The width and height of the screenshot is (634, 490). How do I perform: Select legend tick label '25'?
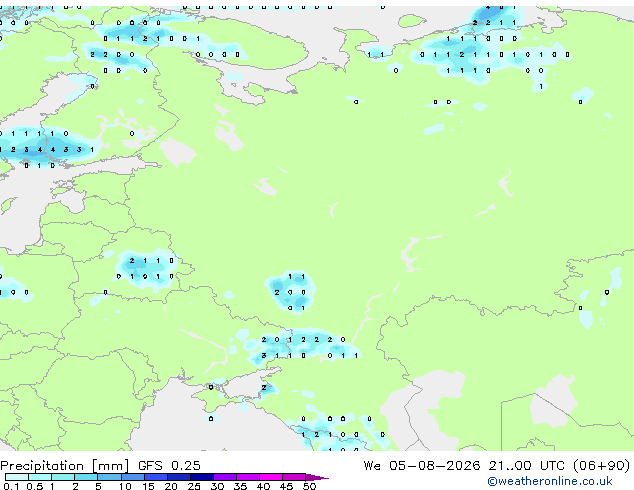(194, 486)
